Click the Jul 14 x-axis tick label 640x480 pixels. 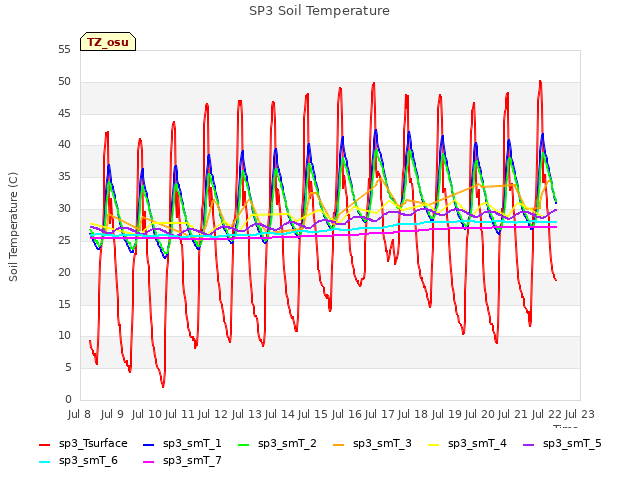coord(280,414)
